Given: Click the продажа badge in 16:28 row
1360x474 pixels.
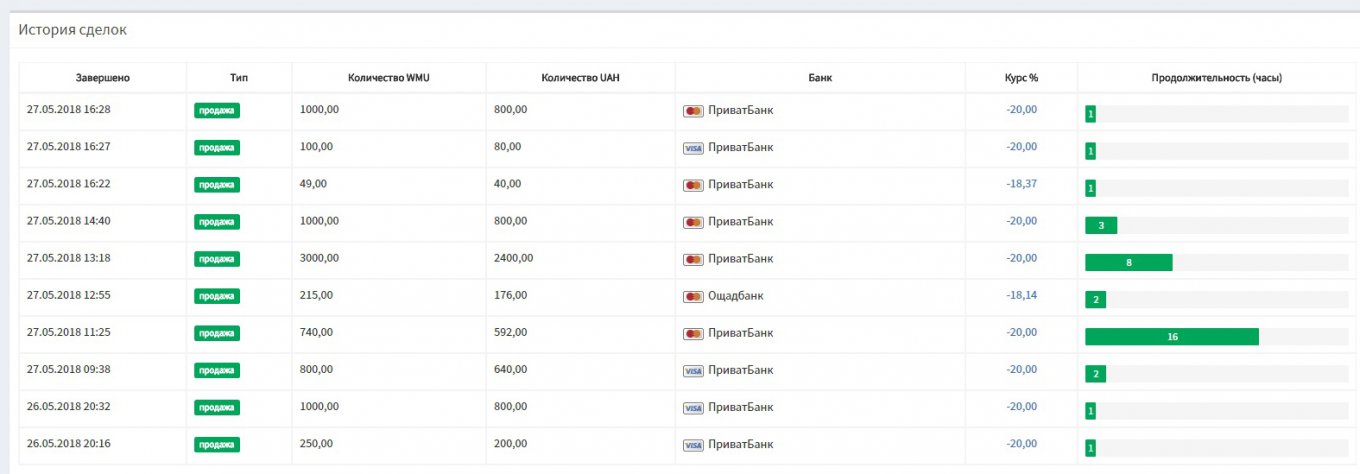Looking at the screenshot, I should point(217,111).
